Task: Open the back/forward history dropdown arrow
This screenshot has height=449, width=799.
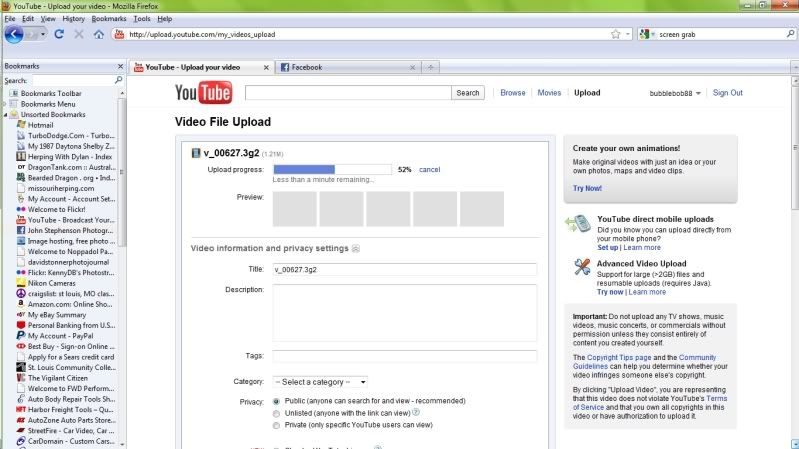Action: (43, 34)
